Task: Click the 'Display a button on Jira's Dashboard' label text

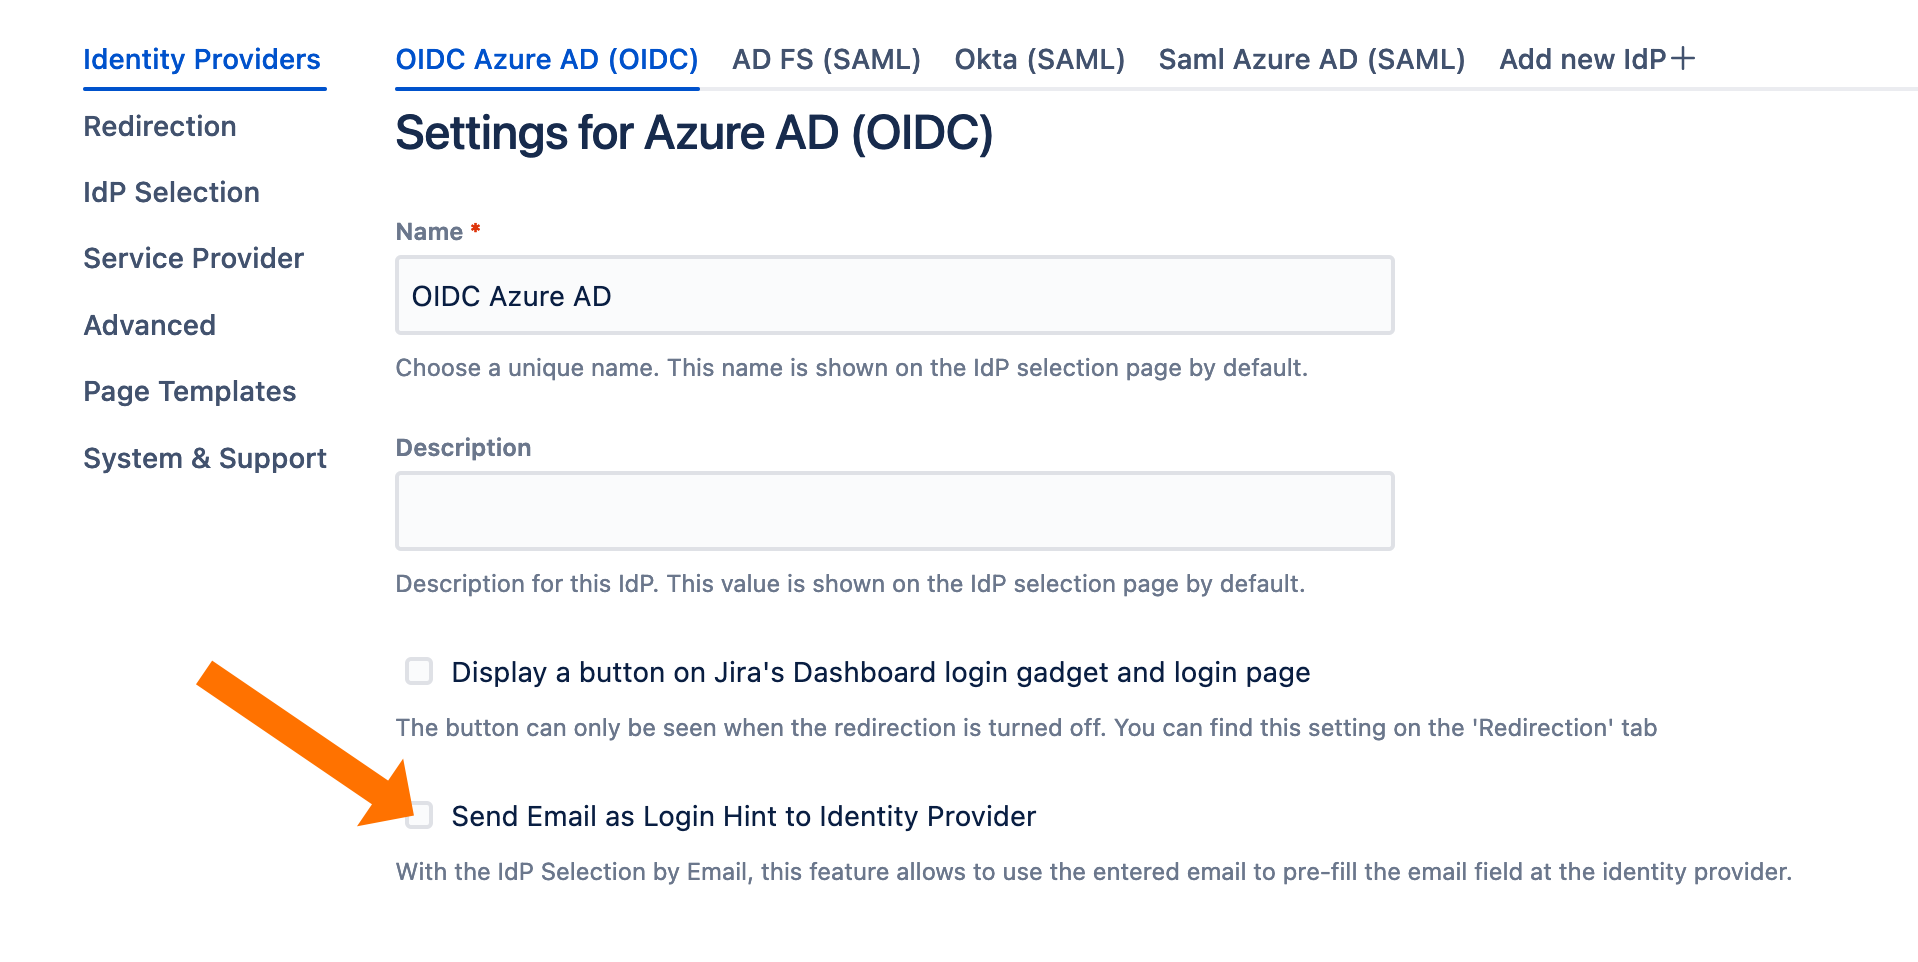Action: point(880,673)
